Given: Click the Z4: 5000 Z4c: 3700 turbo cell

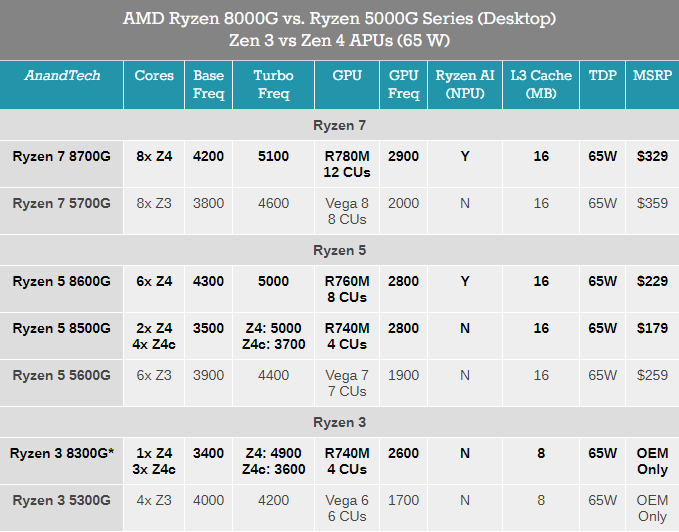Looking at the screenshot, I should click(273, 336).
